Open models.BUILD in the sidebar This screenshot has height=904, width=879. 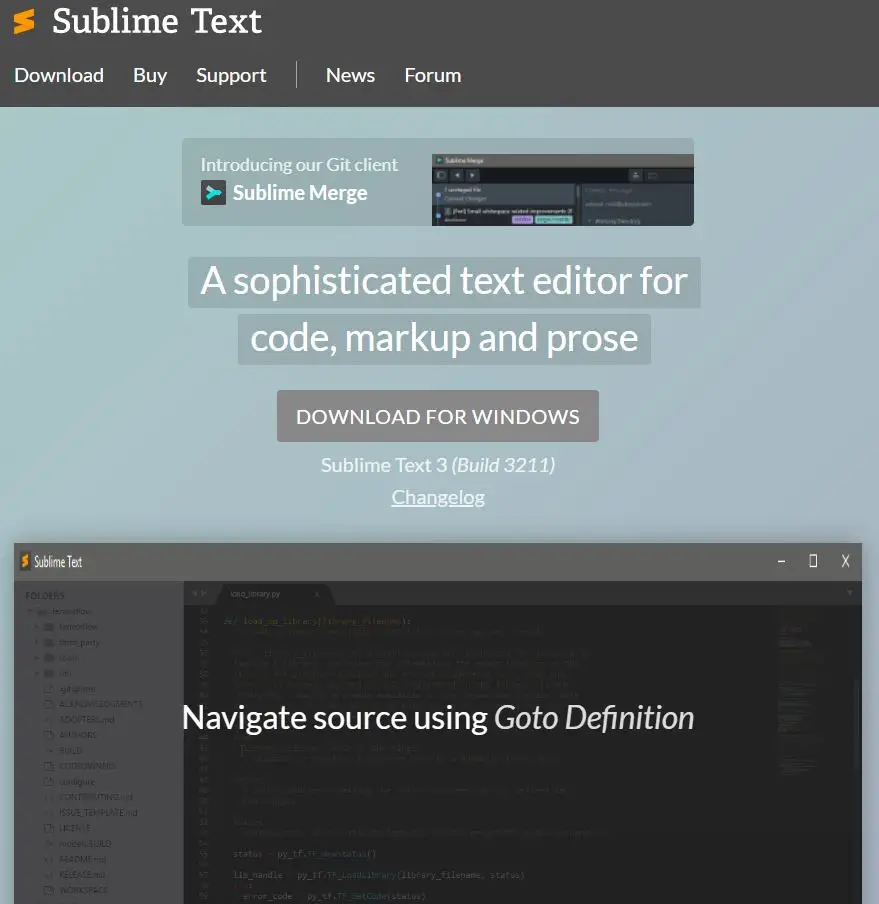[x=85, y=843]
